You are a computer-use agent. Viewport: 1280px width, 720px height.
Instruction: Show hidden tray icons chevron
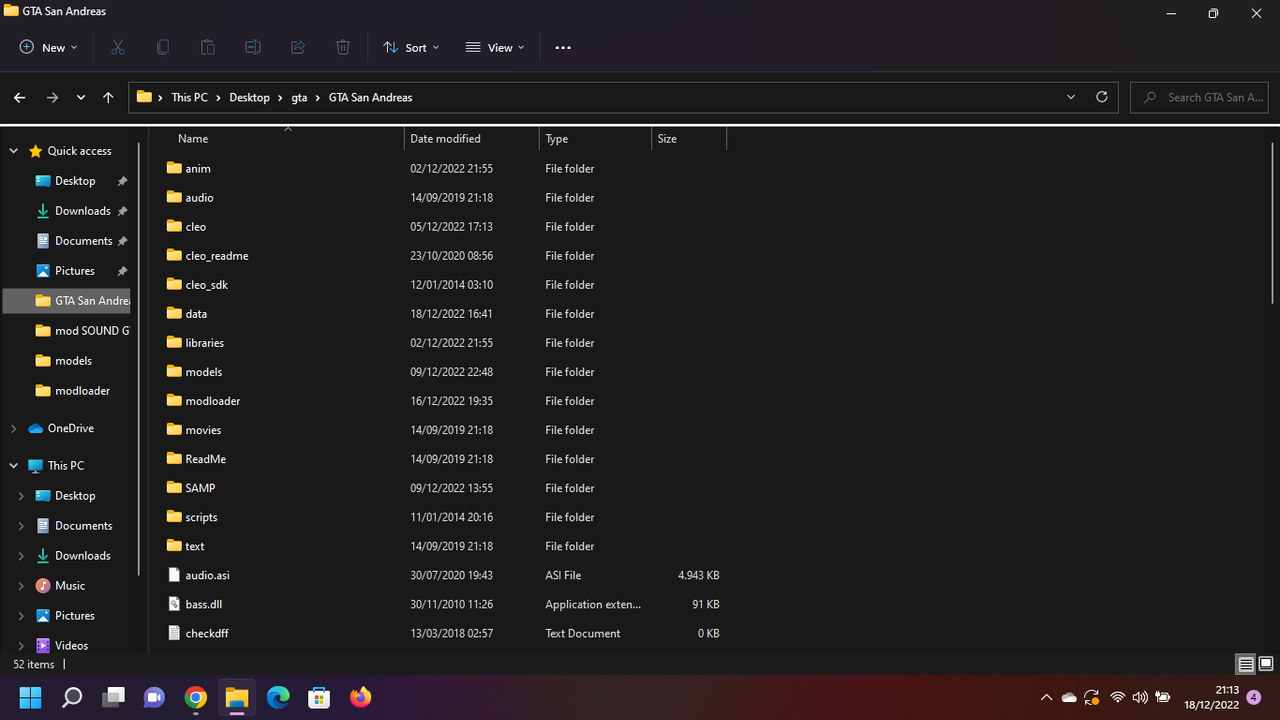[1046, 697]
